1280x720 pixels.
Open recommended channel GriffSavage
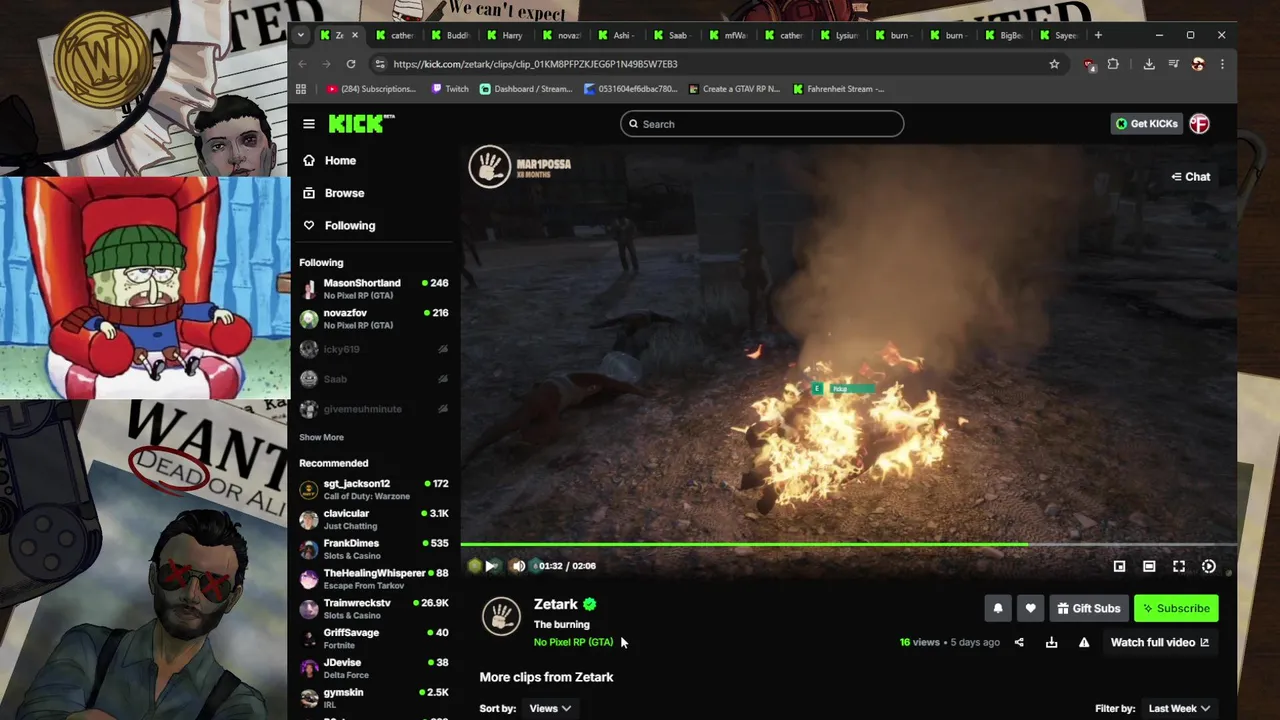point(374,639)
